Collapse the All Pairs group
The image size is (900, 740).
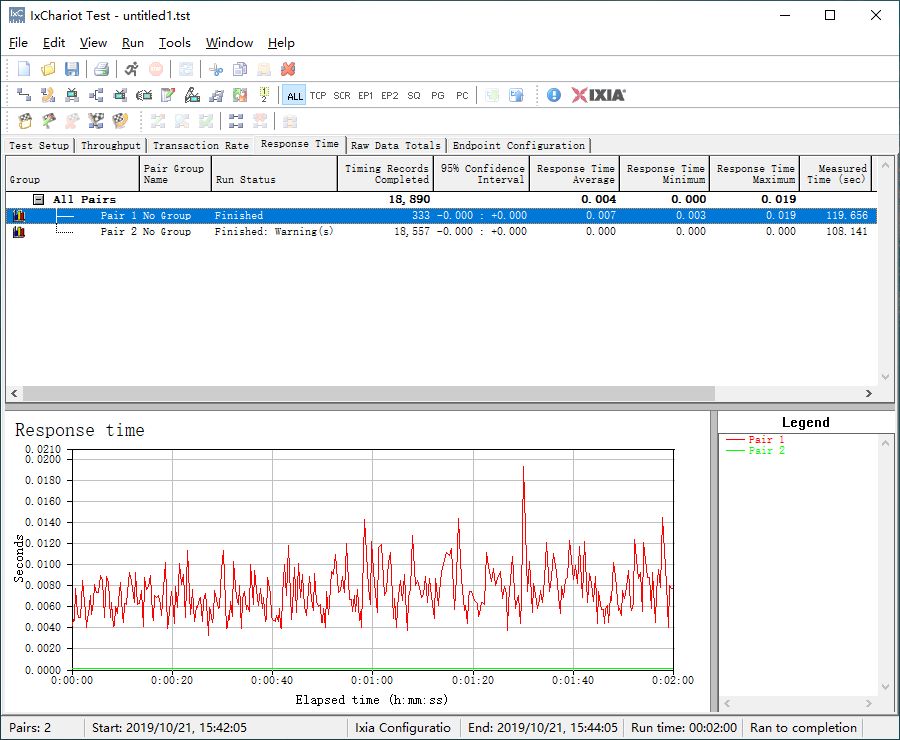(38, 199)
